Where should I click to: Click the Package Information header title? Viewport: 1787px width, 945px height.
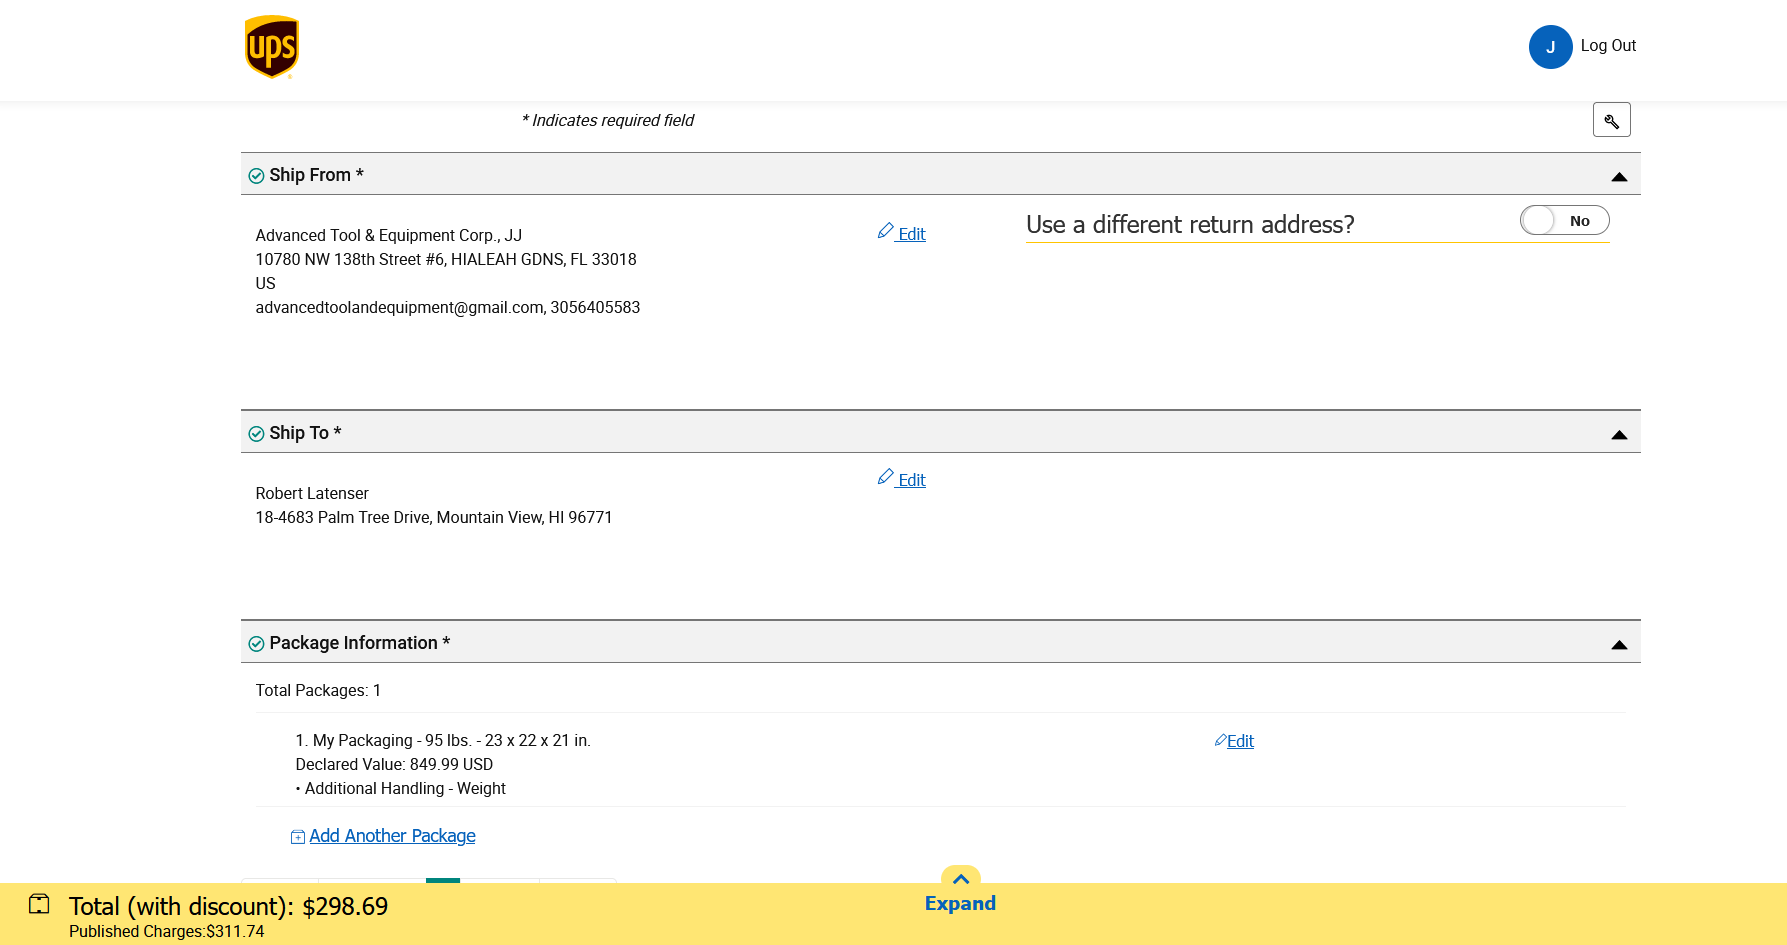coord(360,643)
